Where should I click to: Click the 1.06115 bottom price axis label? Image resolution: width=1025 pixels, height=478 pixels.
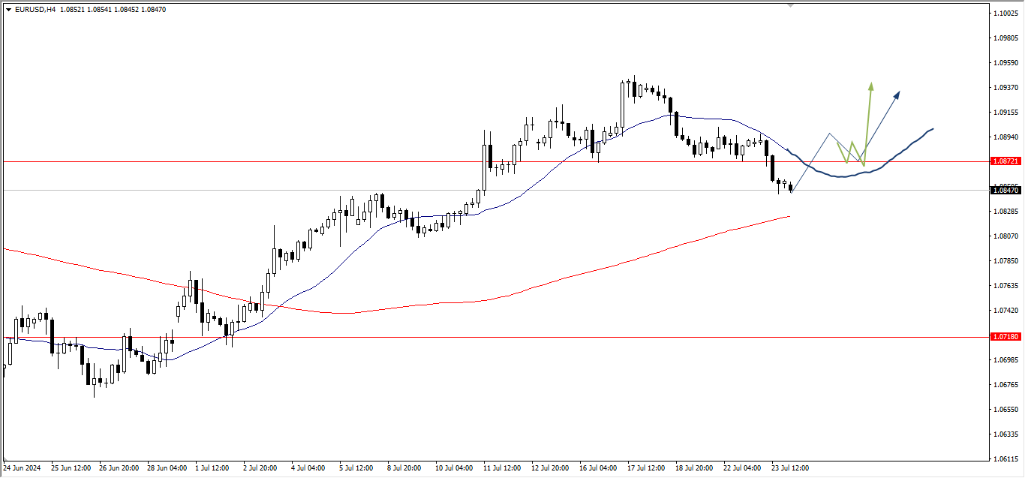point(1005,459)
